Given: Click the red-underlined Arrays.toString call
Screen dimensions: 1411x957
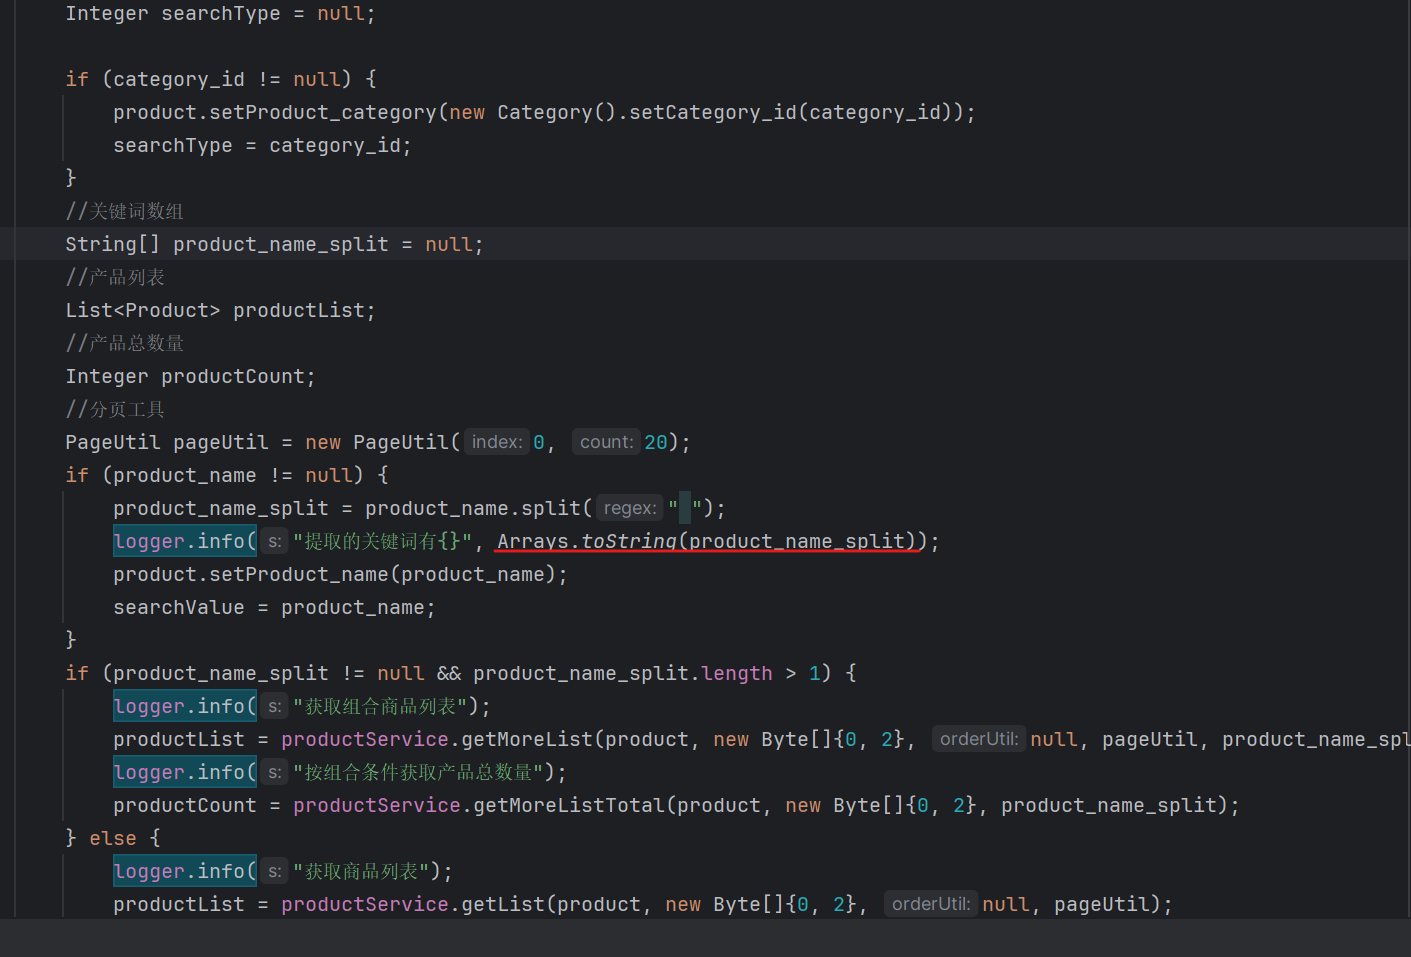Looking at the screenshot, I should [707, 541].
